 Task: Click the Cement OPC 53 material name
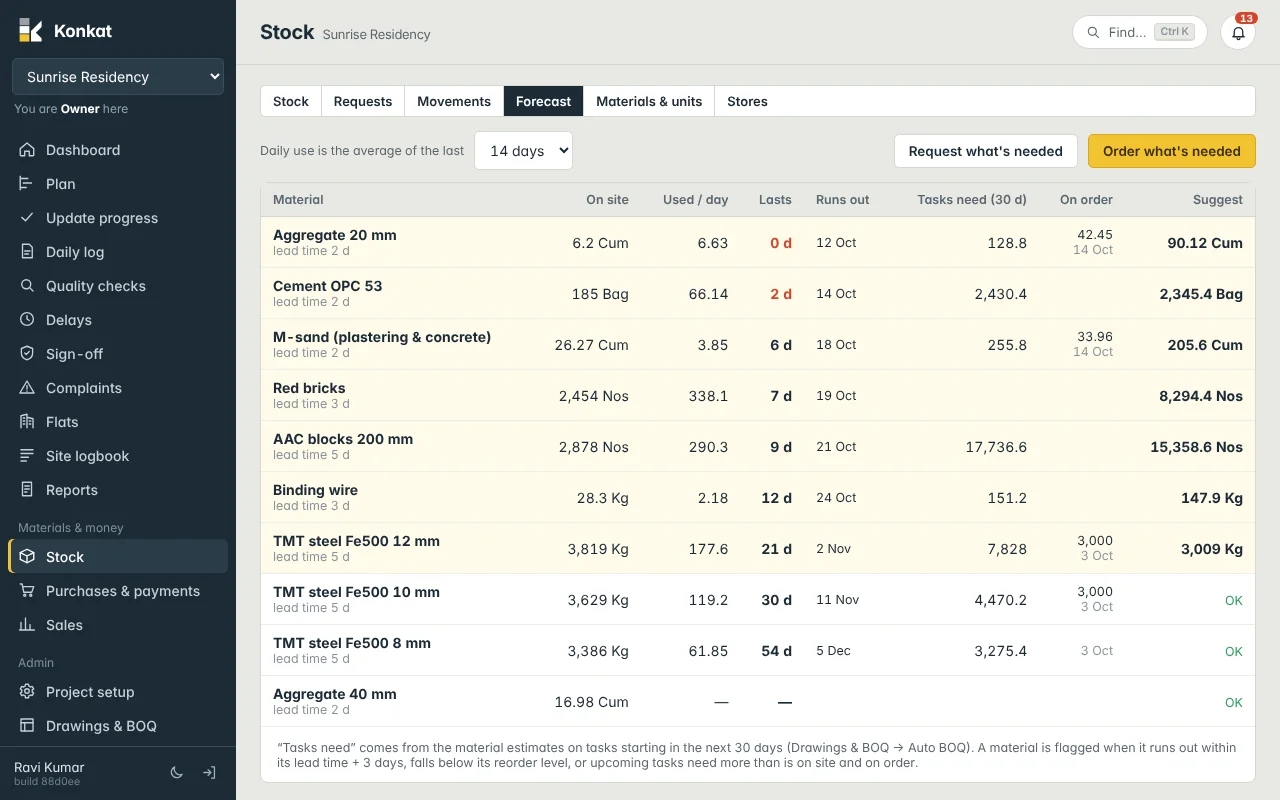coord(328,286)
